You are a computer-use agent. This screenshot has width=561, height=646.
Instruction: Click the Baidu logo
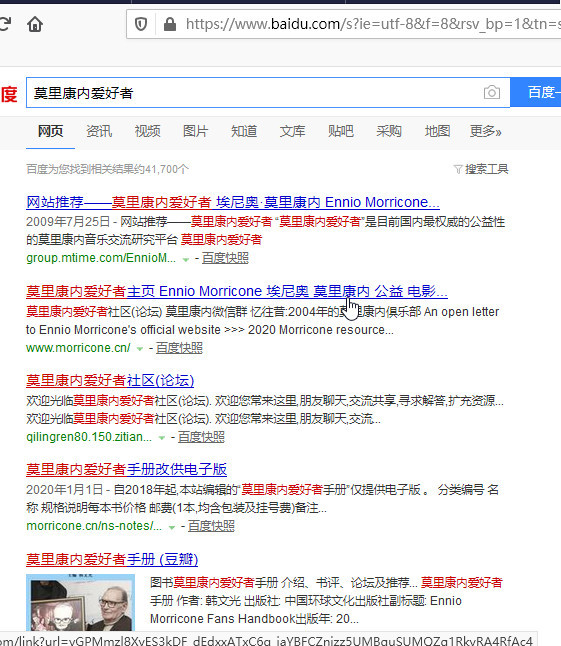[9, 94]
